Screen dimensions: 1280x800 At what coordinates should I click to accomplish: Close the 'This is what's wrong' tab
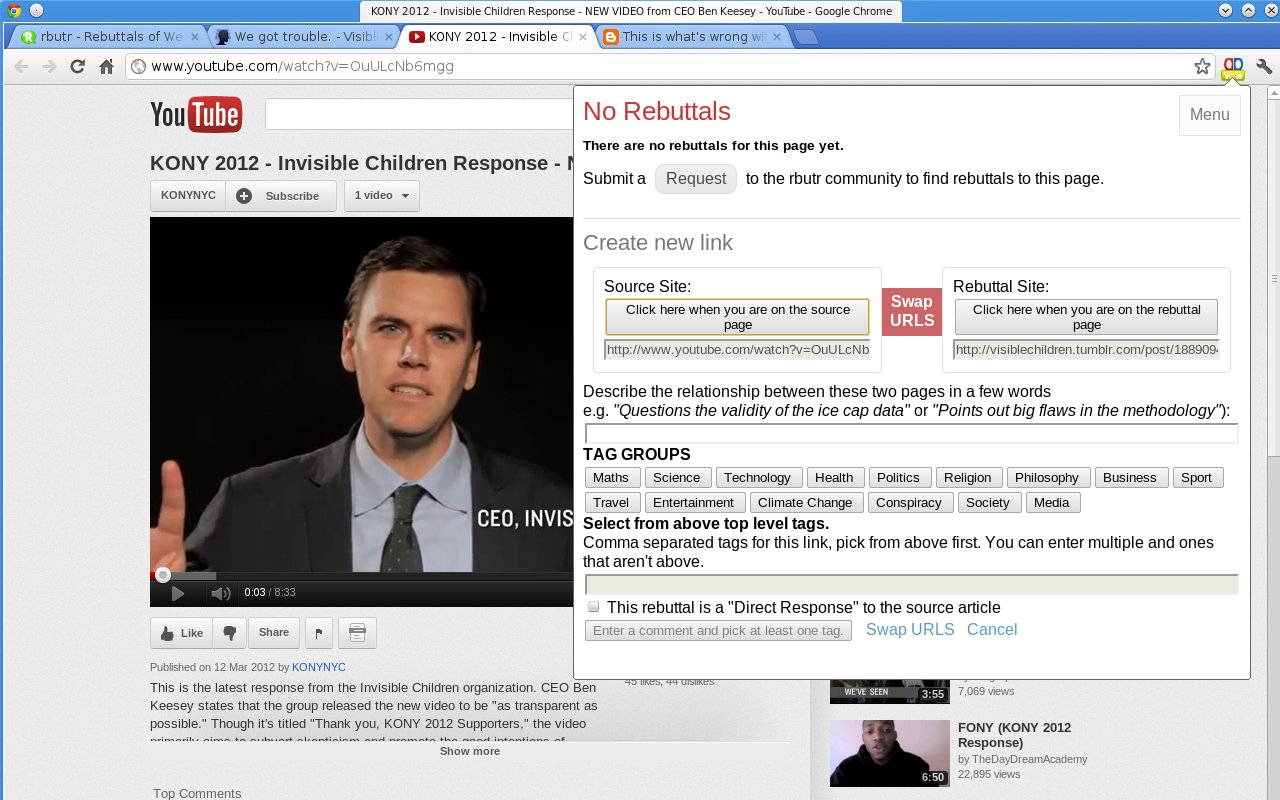point(776,37)
